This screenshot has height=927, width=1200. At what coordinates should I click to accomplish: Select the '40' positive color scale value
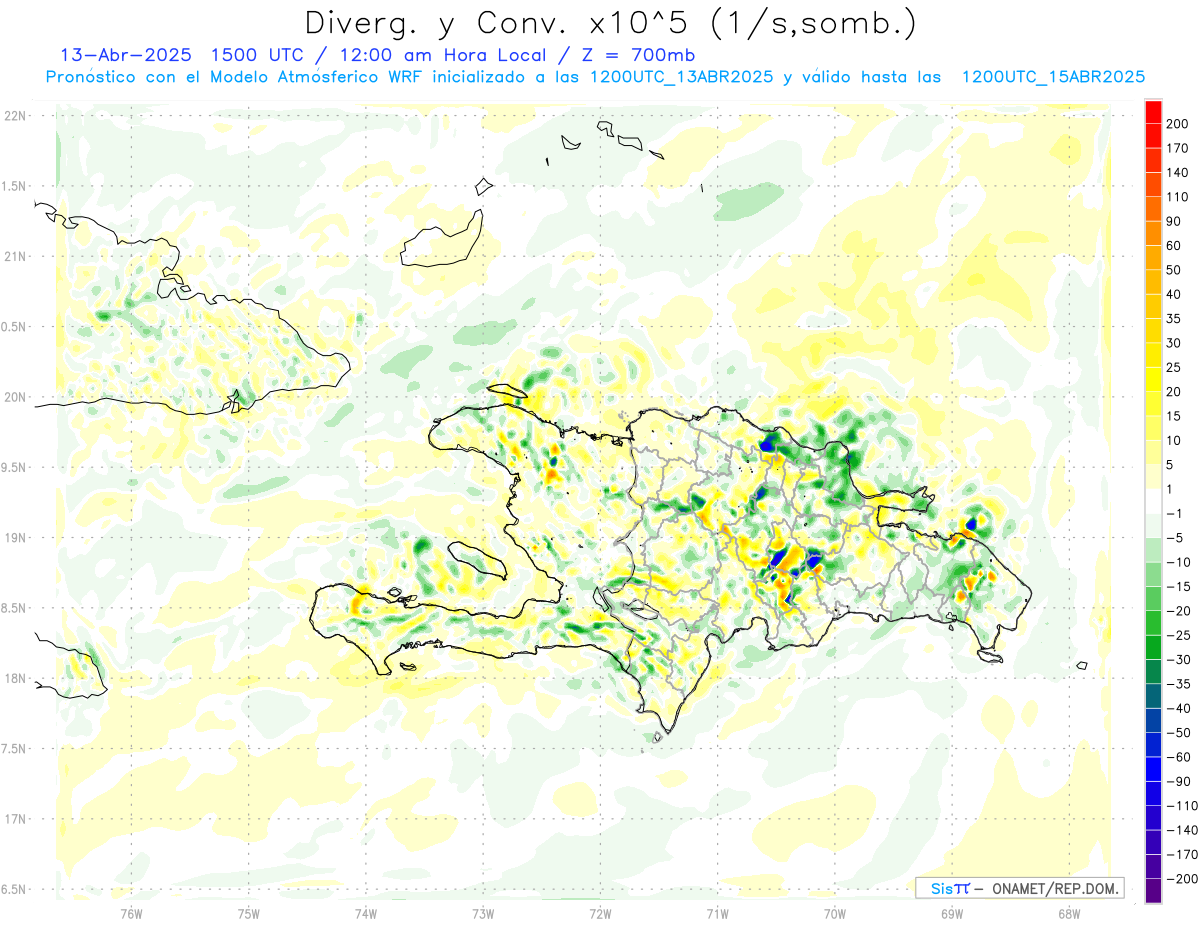[1175, 294]
